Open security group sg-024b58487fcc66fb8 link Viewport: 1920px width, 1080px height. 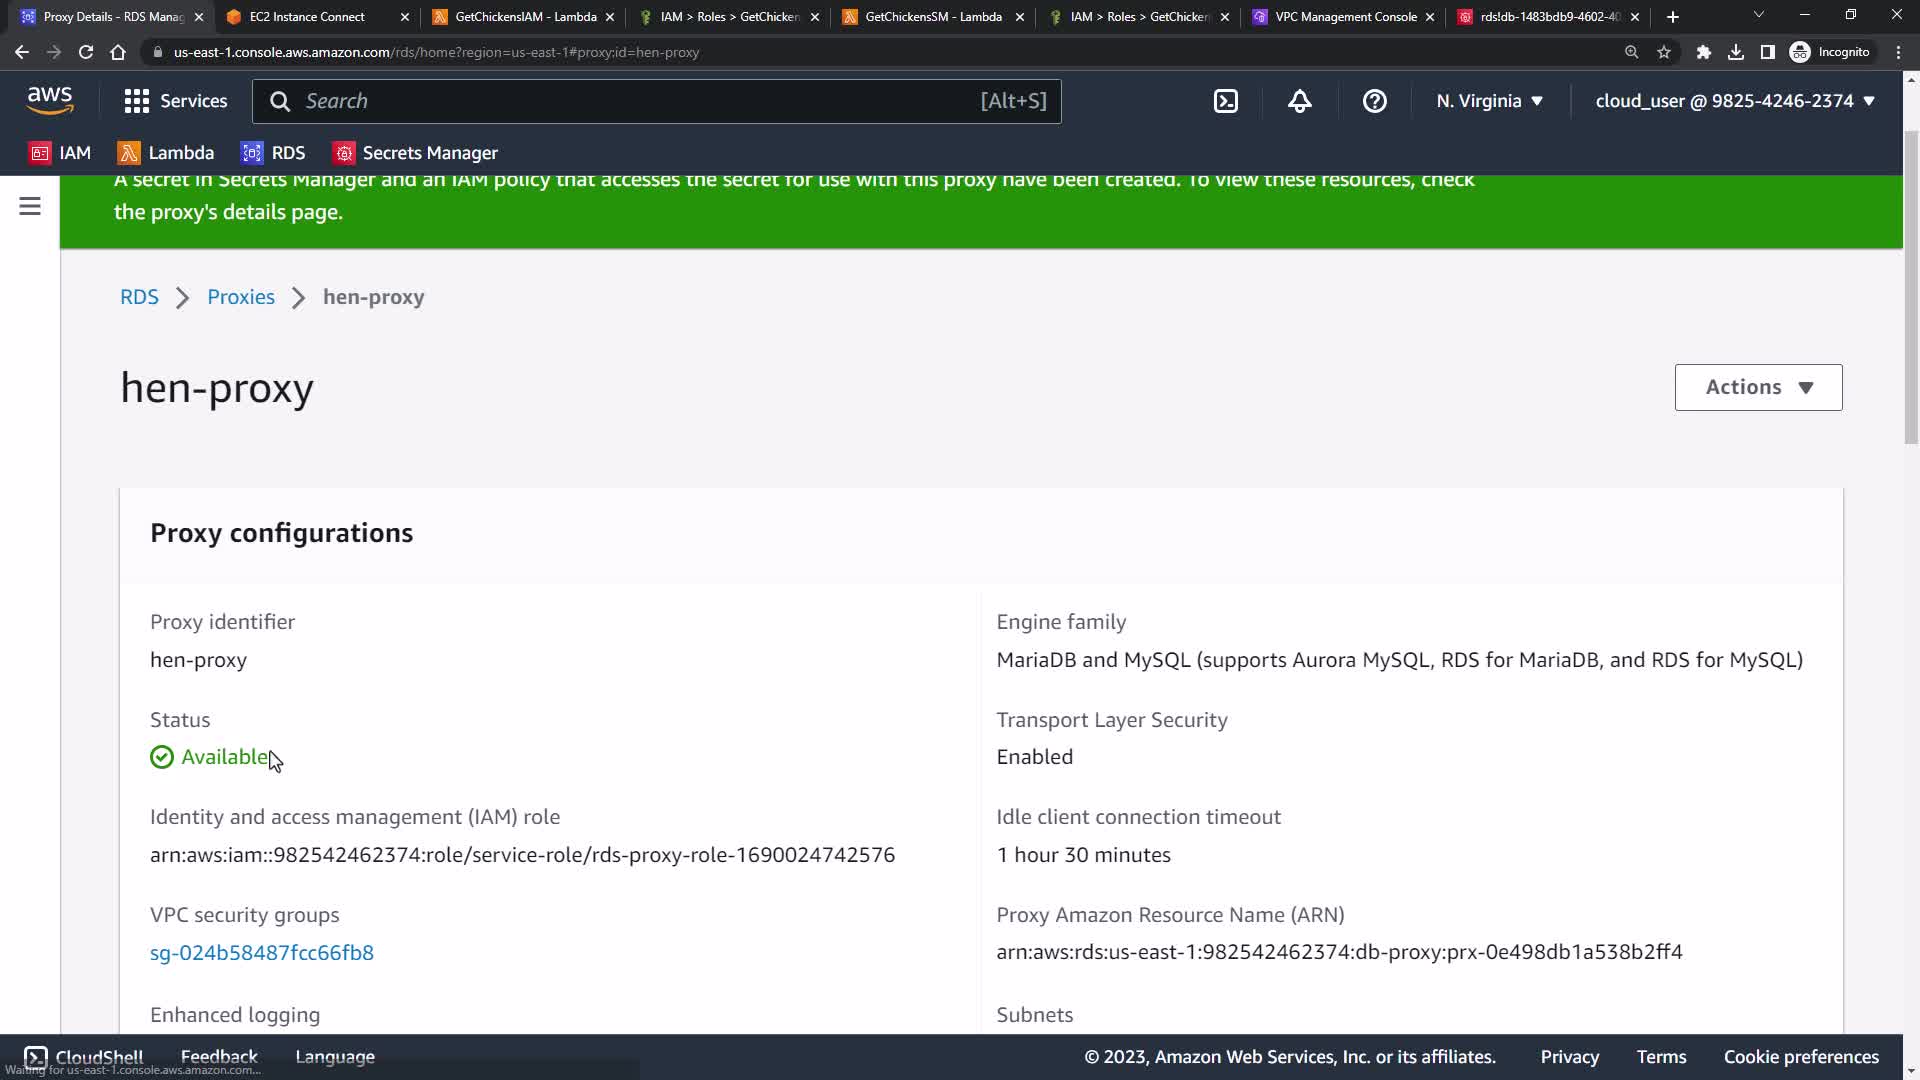262,953
